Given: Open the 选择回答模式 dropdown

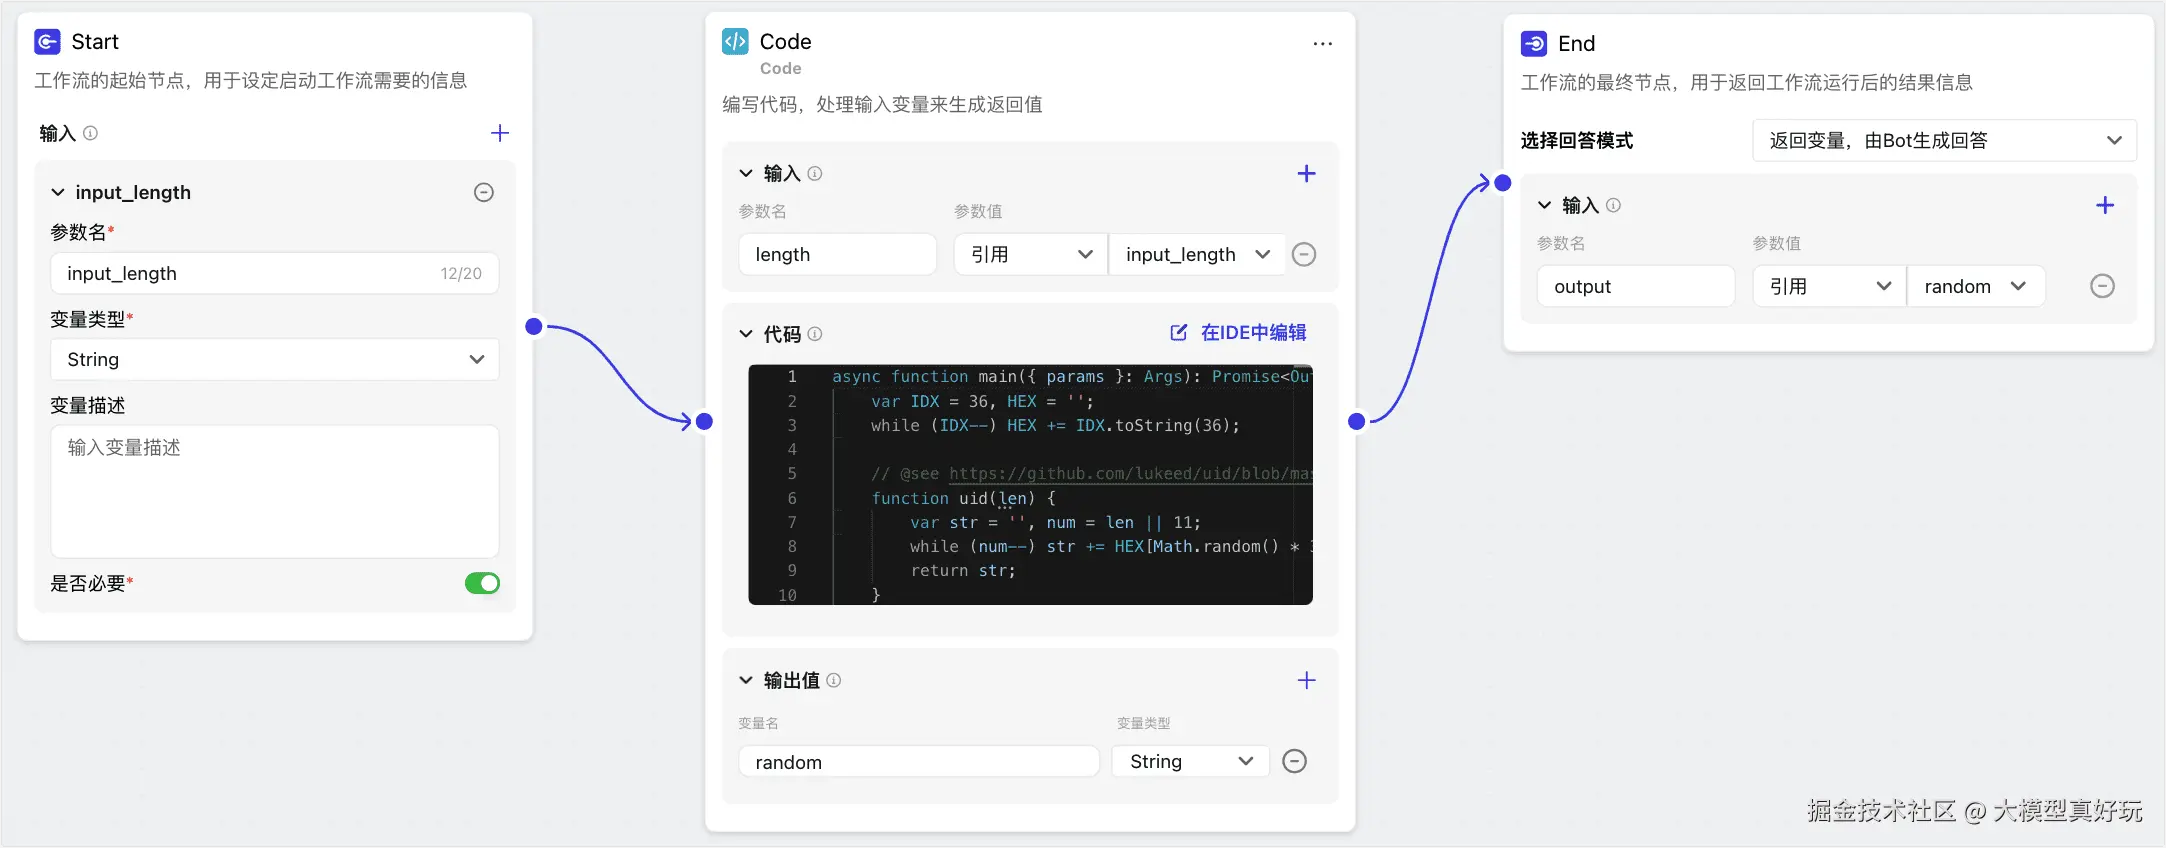Looking at the screenshot, I should 1944,141.
